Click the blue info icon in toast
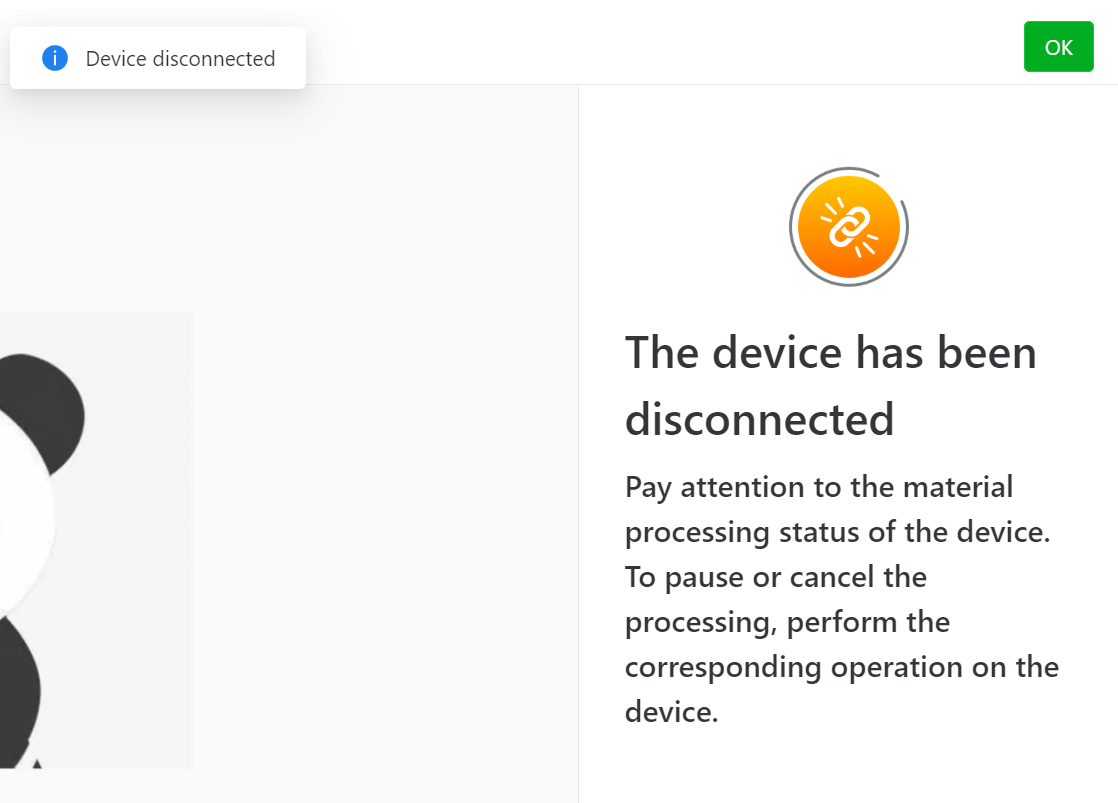The image size is (1118, 803). coord(55,58)
